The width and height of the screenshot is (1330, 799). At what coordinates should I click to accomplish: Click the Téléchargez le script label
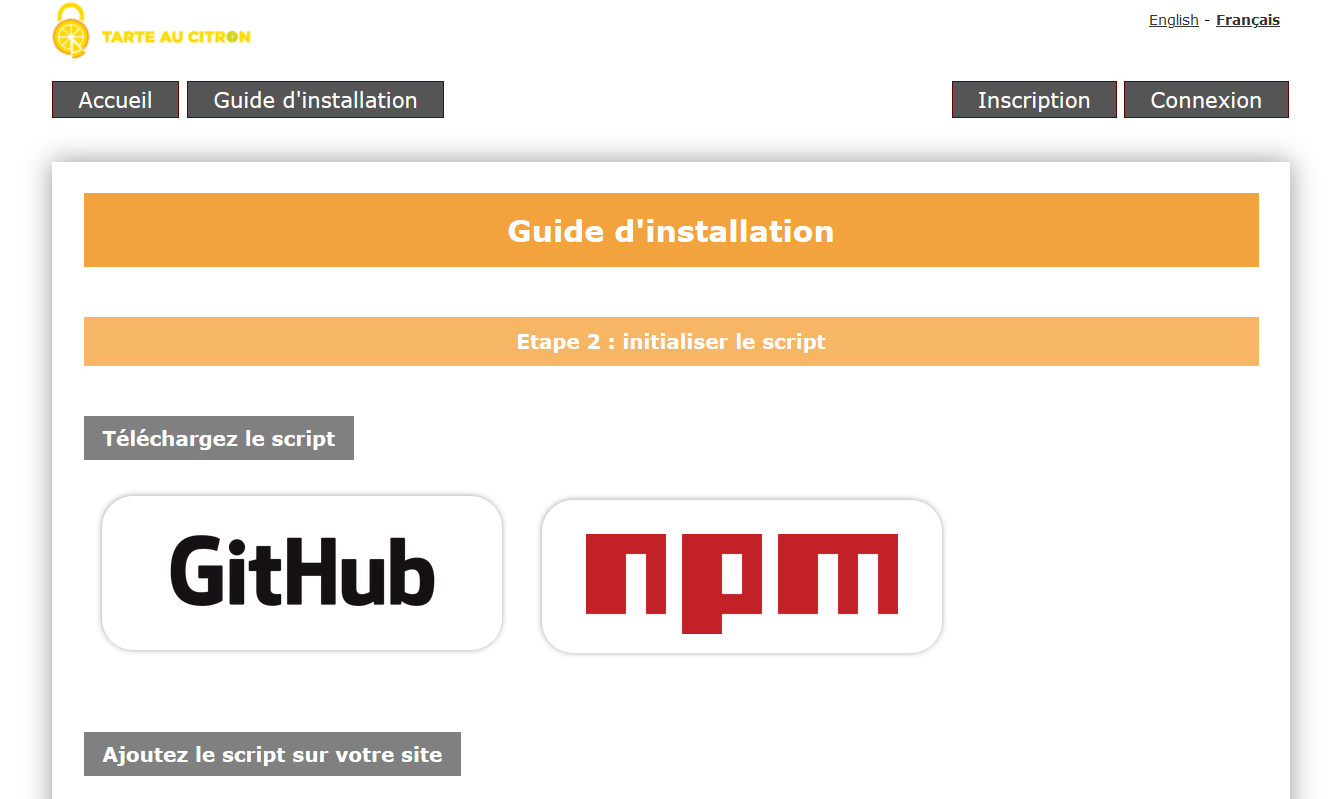tap(219, 438)
